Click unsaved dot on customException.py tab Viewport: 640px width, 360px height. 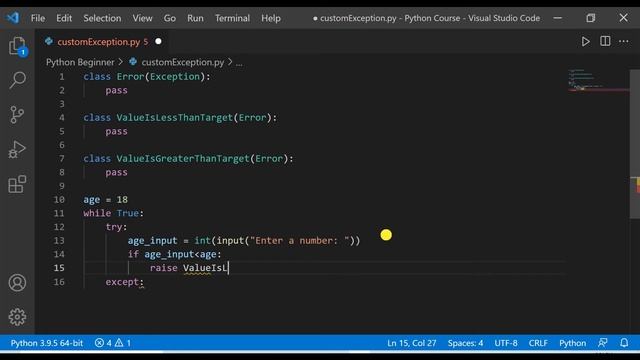158,41
